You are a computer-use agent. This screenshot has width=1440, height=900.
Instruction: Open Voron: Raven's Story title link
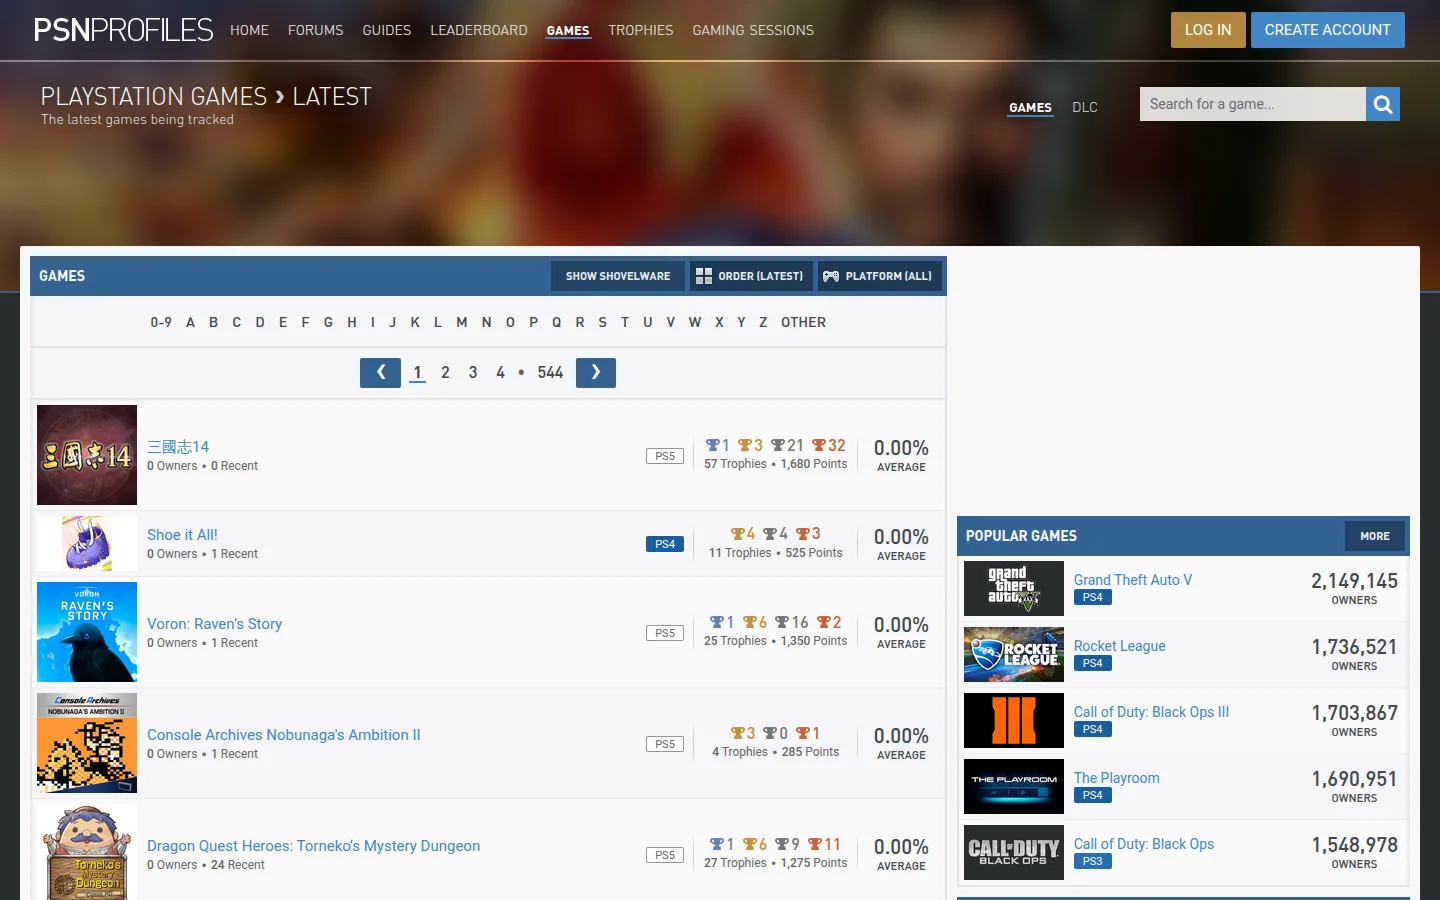[214, 624]
